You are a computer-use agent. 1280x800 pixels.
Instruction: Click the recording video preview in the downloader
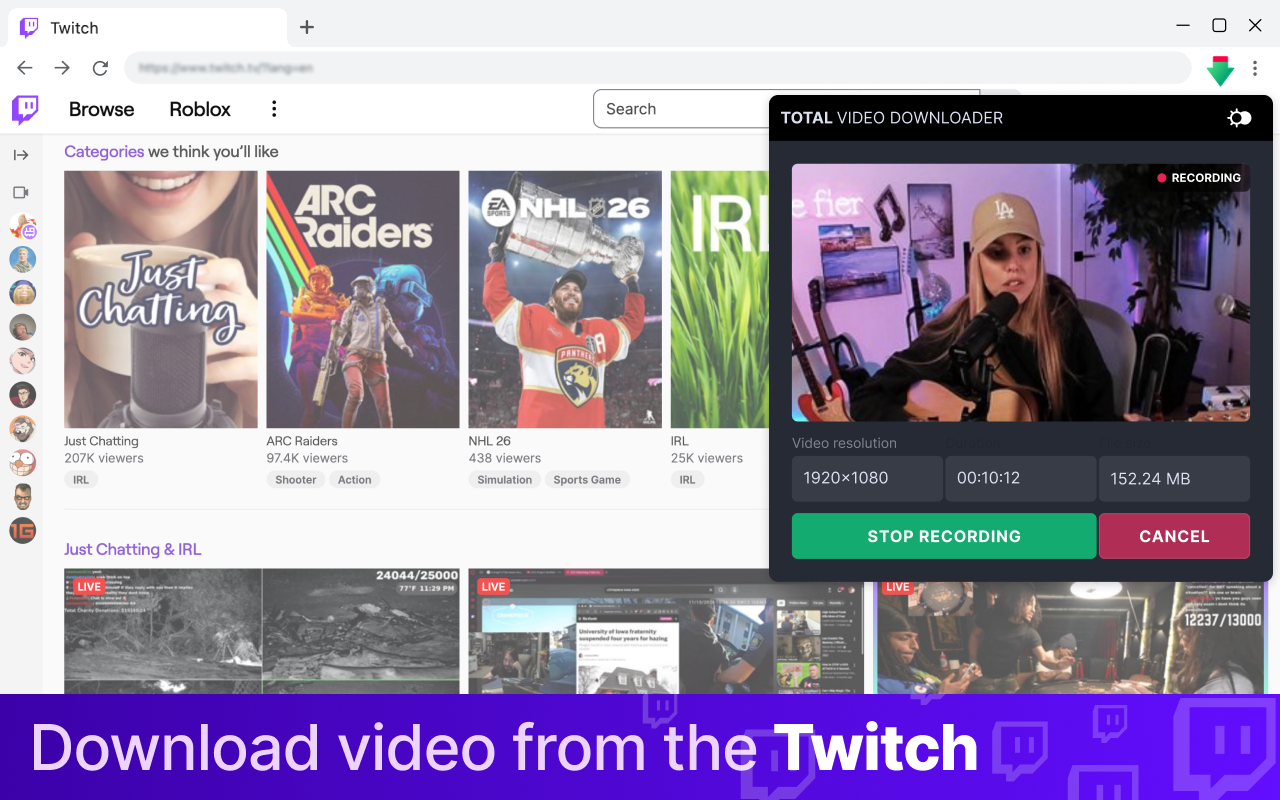point(1021,293)
